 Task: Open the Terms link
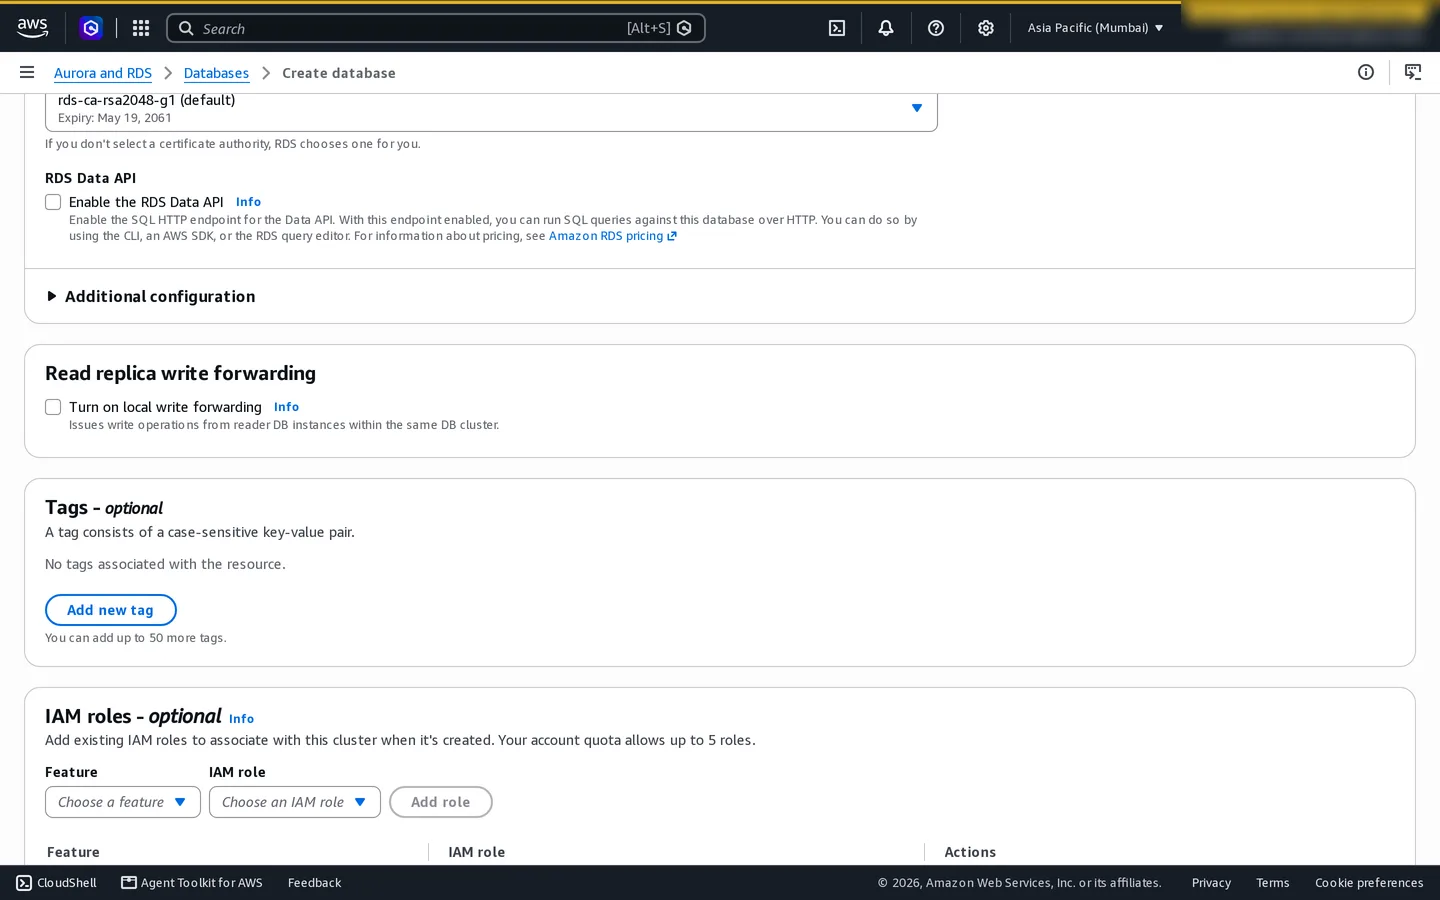[1273, 883]
